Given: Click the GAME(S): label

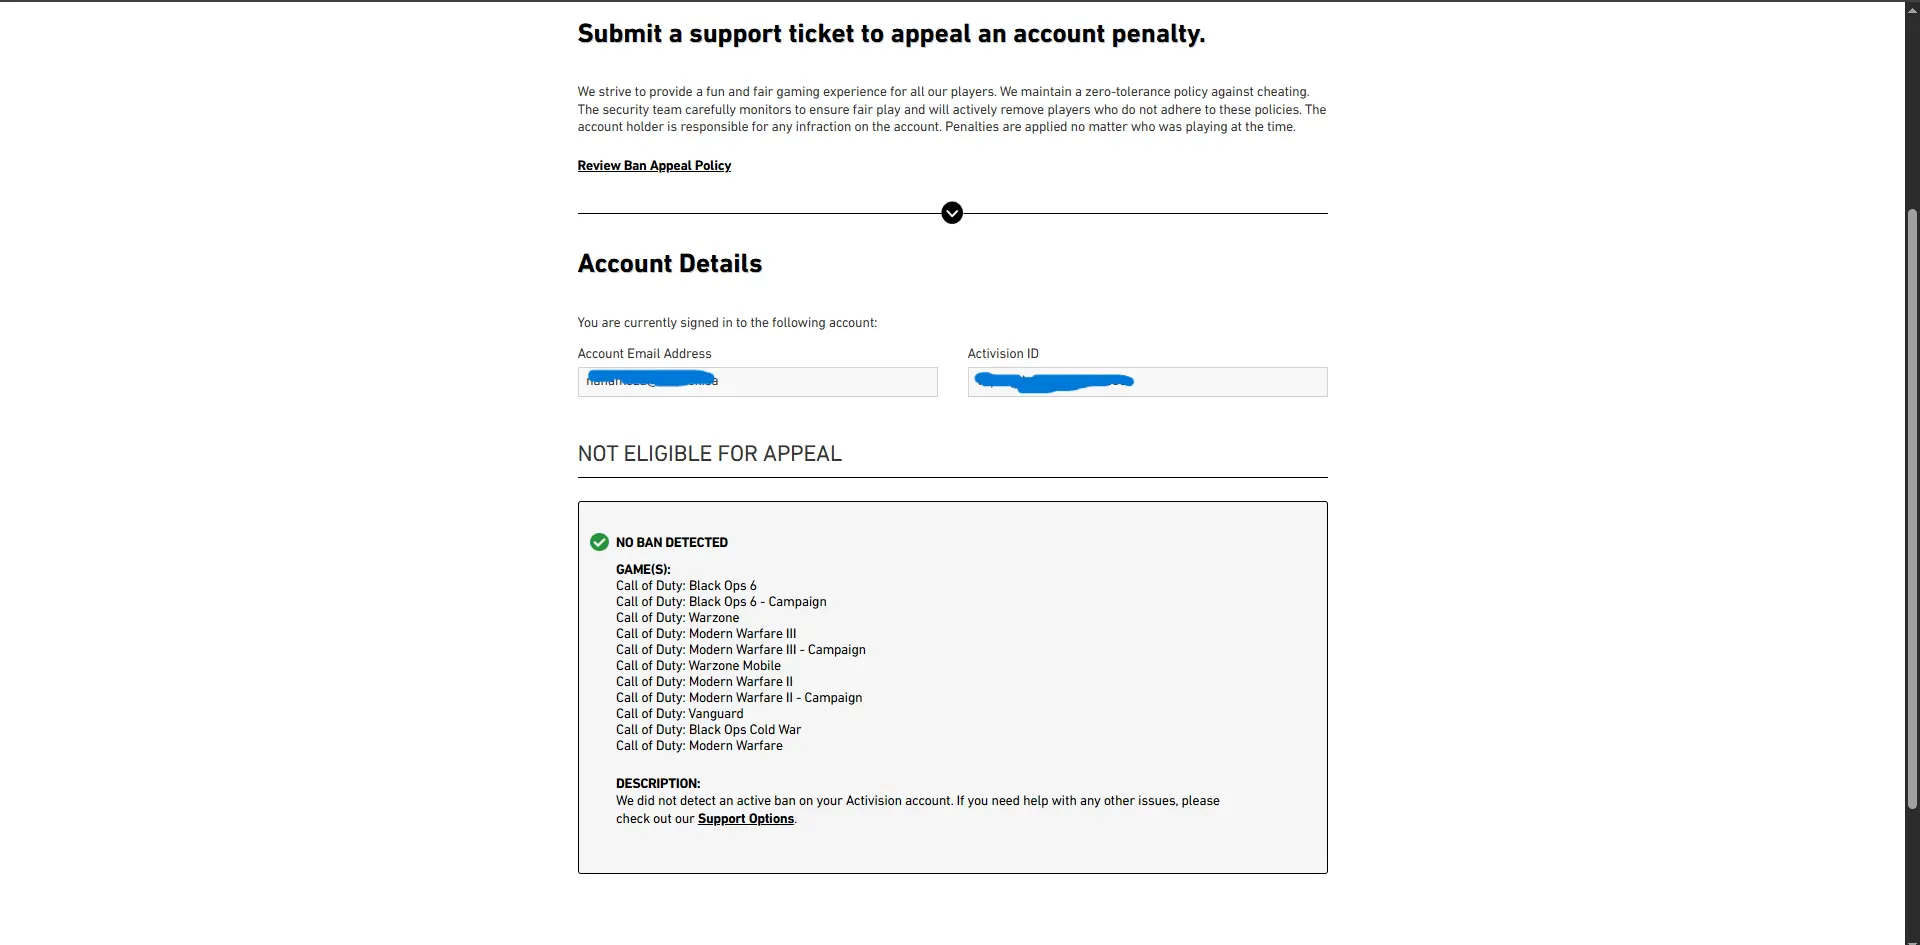Looking at the screenshot, I should pyautogui.click(x=643, y=570).
